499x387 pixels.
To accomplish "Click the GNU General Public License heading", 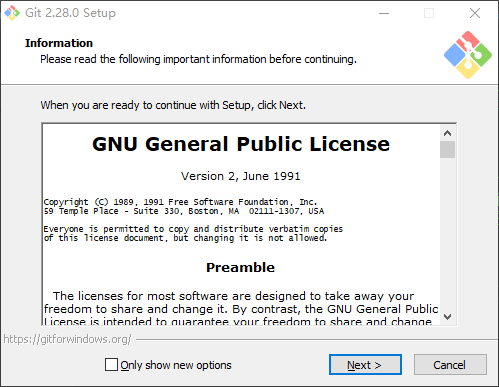I will 241,144.
